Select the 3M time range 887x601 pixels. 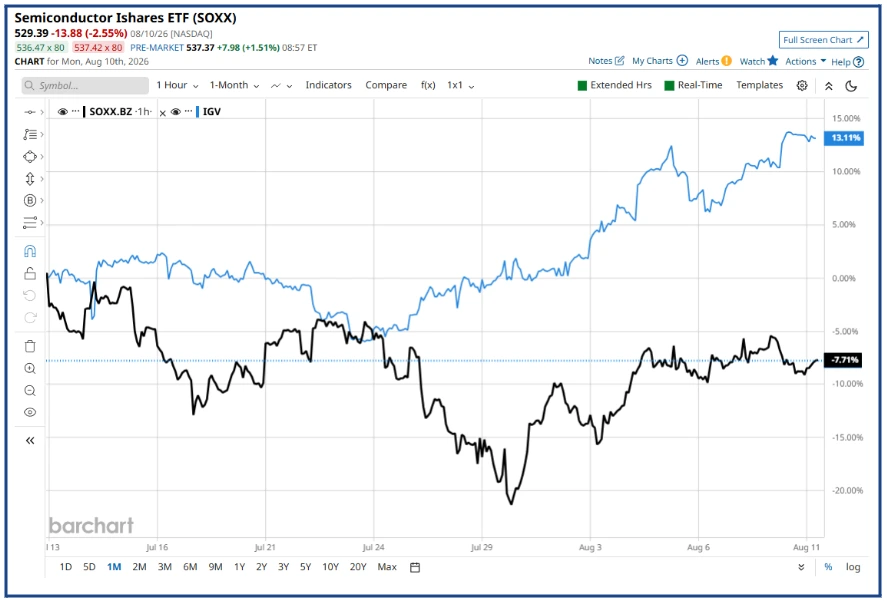click(165, 566)
